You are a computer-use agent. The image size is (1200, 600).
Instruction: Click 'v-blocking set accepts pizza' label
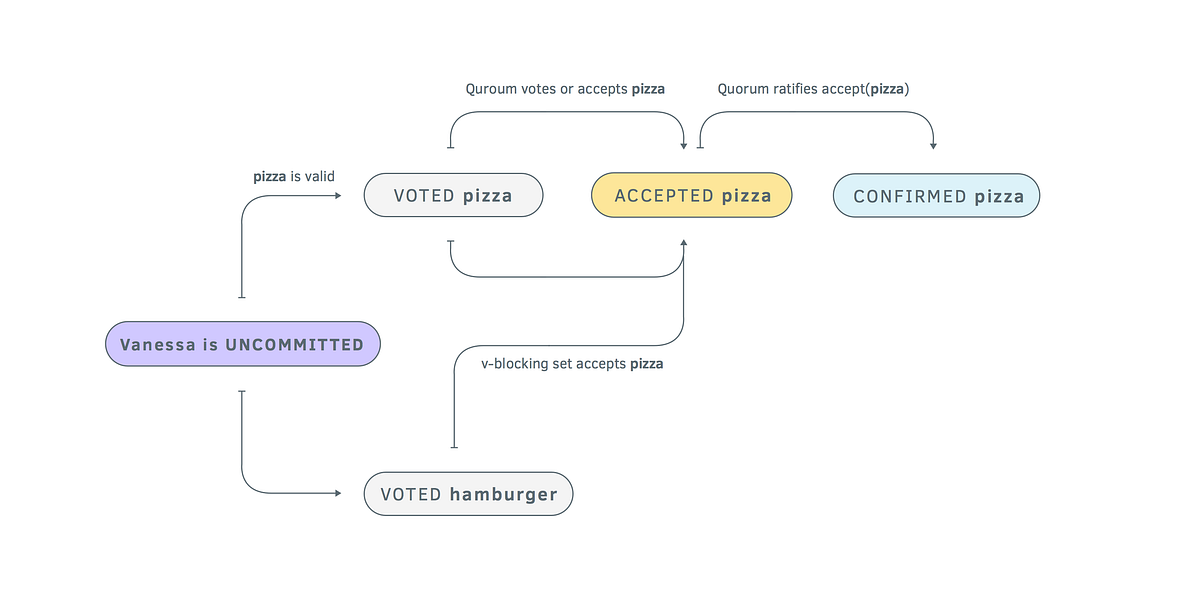coord(572,364)
